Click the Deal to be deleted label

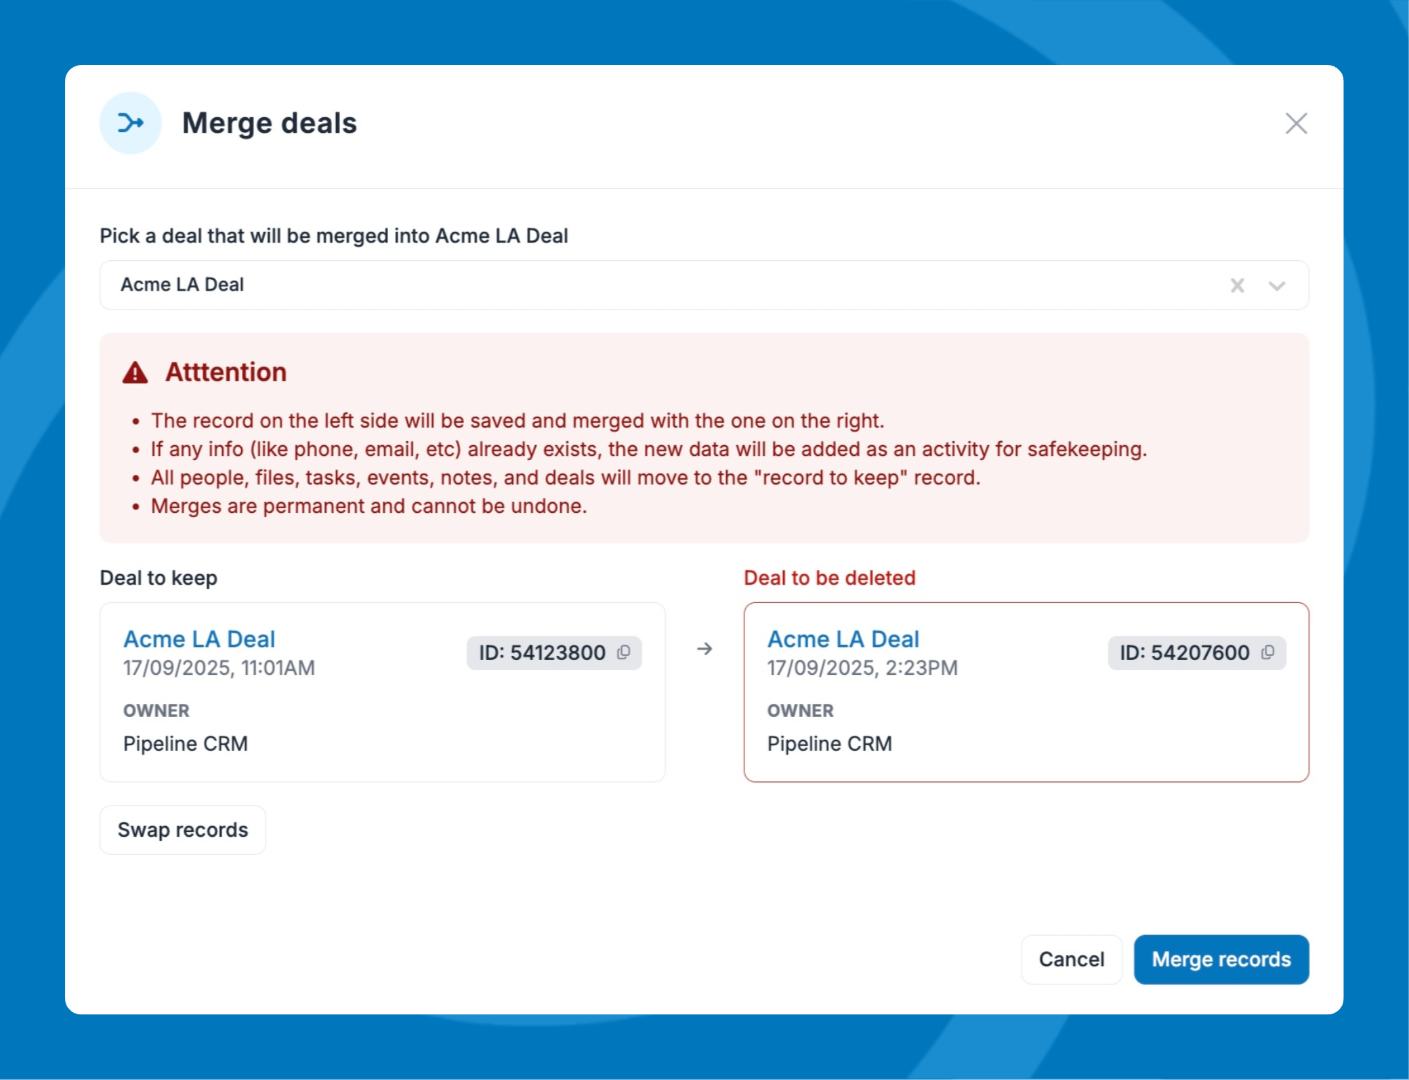coord(830,578)
